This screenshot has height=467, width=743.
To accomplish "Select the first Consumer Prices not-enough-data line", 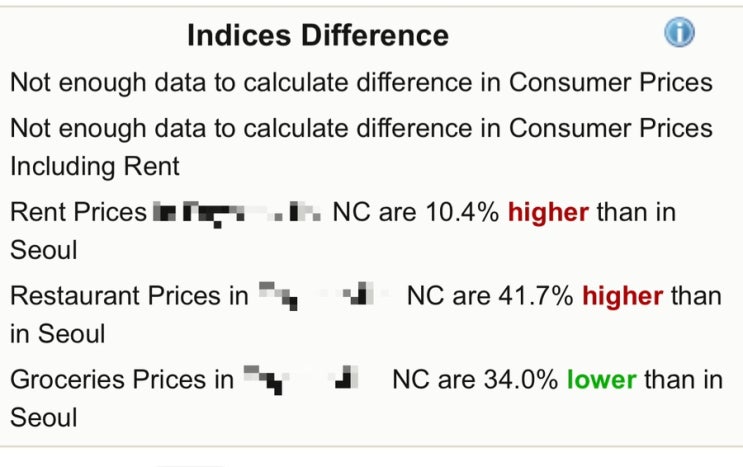I will (361, 82).
